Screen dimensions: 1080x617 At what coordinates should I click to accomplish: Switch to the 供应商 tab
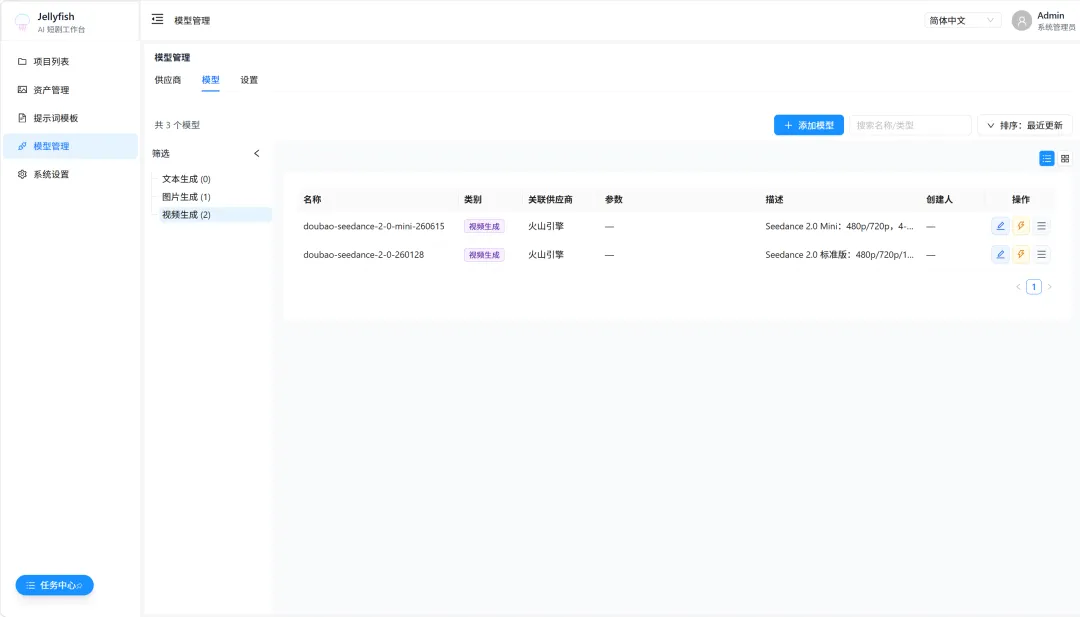(167, 80)
